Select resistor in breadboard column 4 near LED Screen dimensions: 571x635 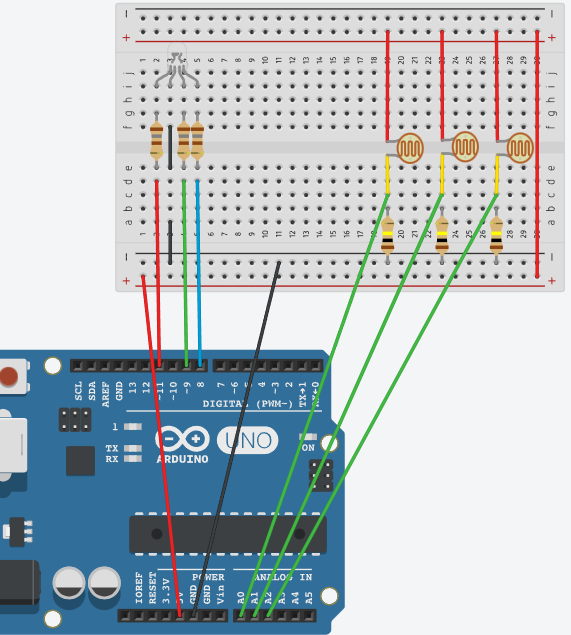tap(184, 141)
